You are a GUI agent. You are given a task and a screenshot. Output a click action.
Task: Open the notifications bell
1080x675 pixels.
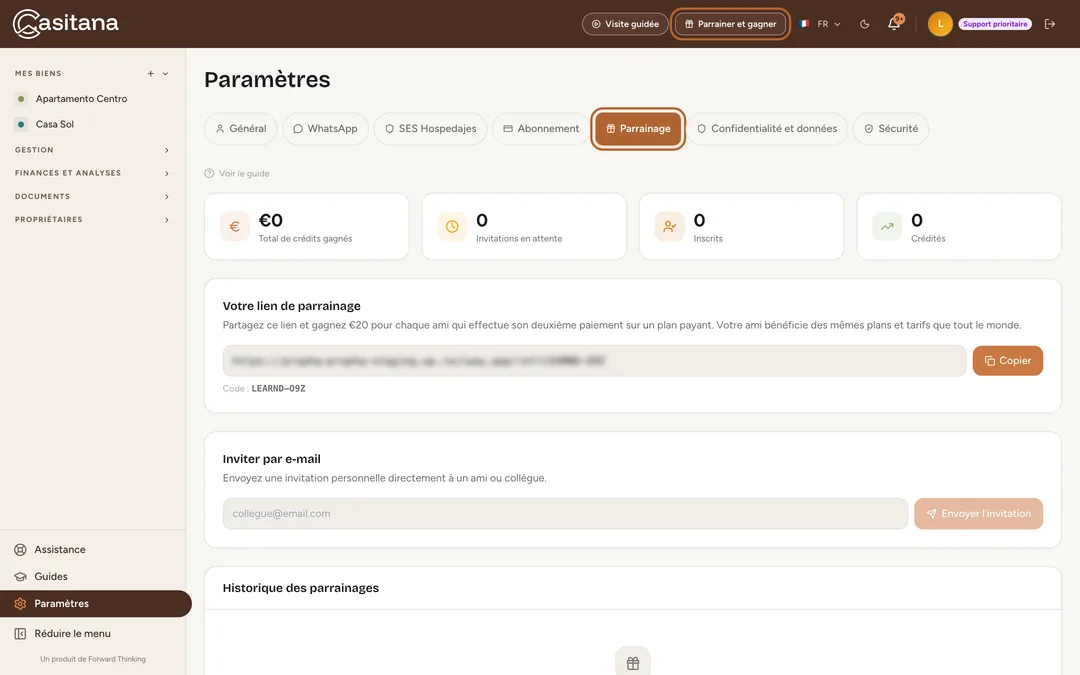[894, 23]
